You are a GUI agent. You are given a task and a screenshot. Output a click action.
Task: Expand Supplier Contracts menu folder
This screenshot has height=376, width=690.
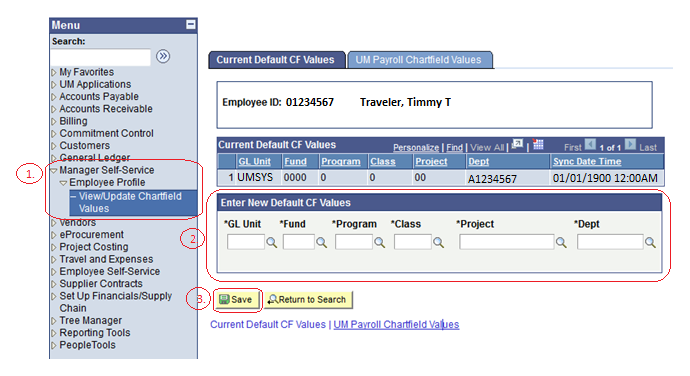pos(54,284)
